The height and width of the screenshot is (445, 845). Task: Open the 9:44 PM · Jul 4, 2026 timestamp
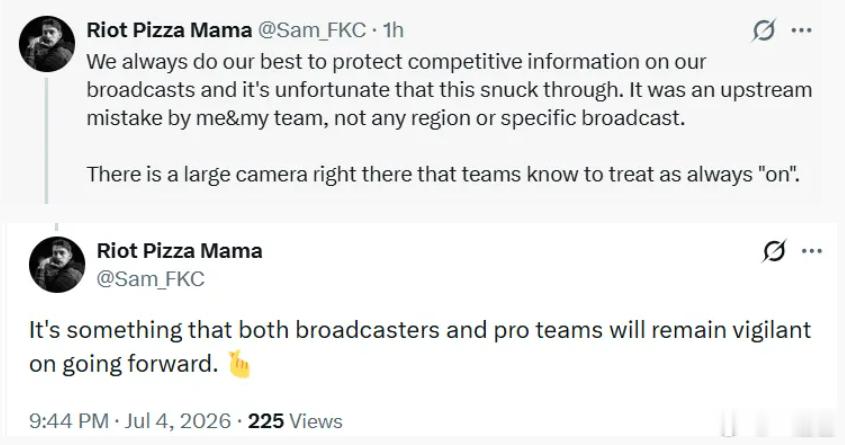[130, 421]
